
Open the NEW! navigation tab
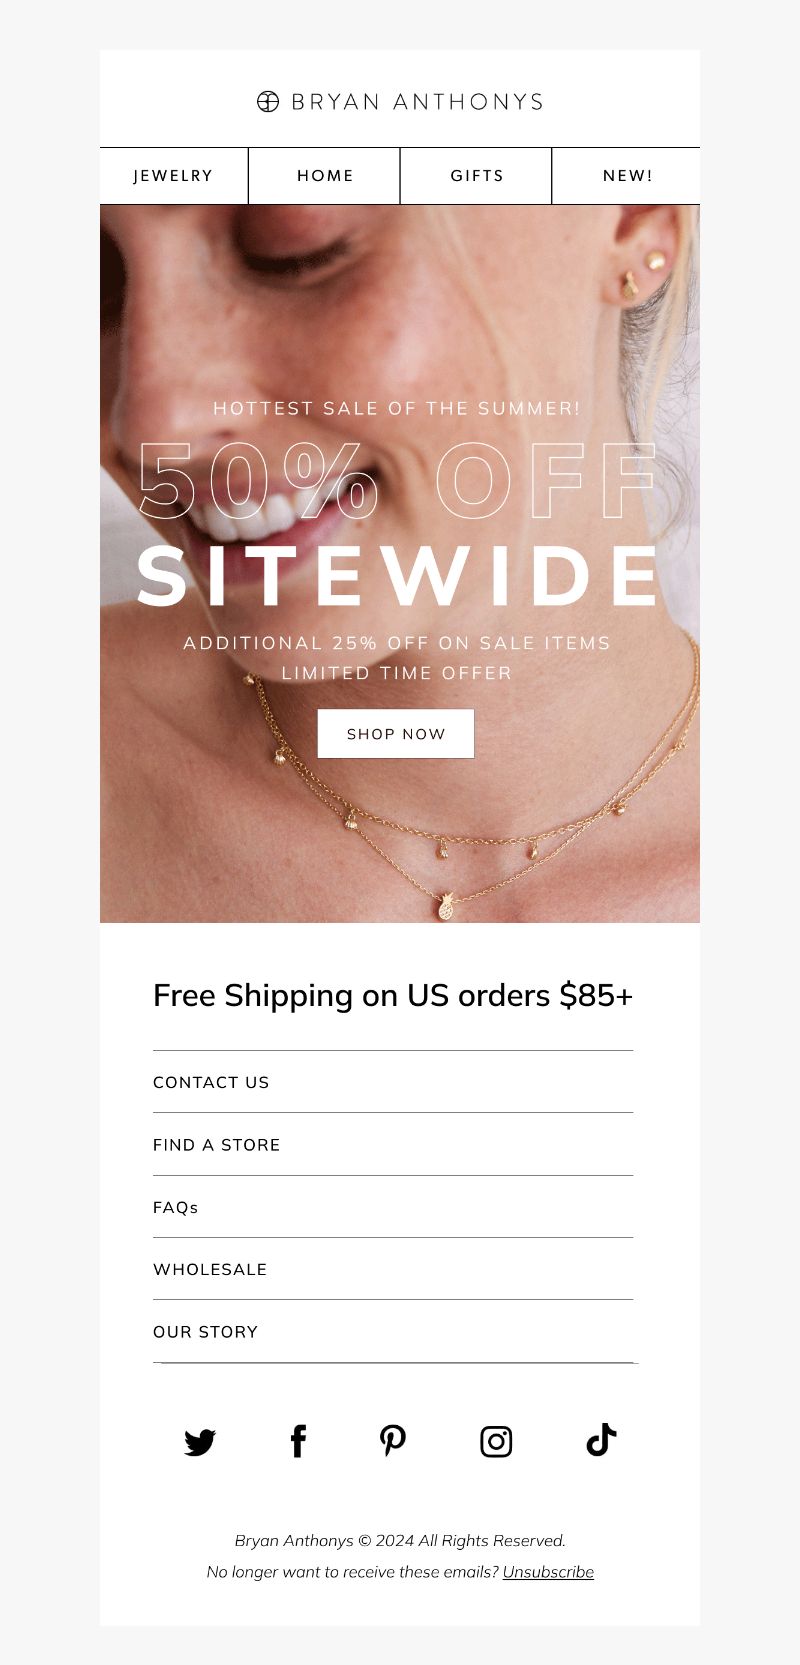(x=627, y=176)
